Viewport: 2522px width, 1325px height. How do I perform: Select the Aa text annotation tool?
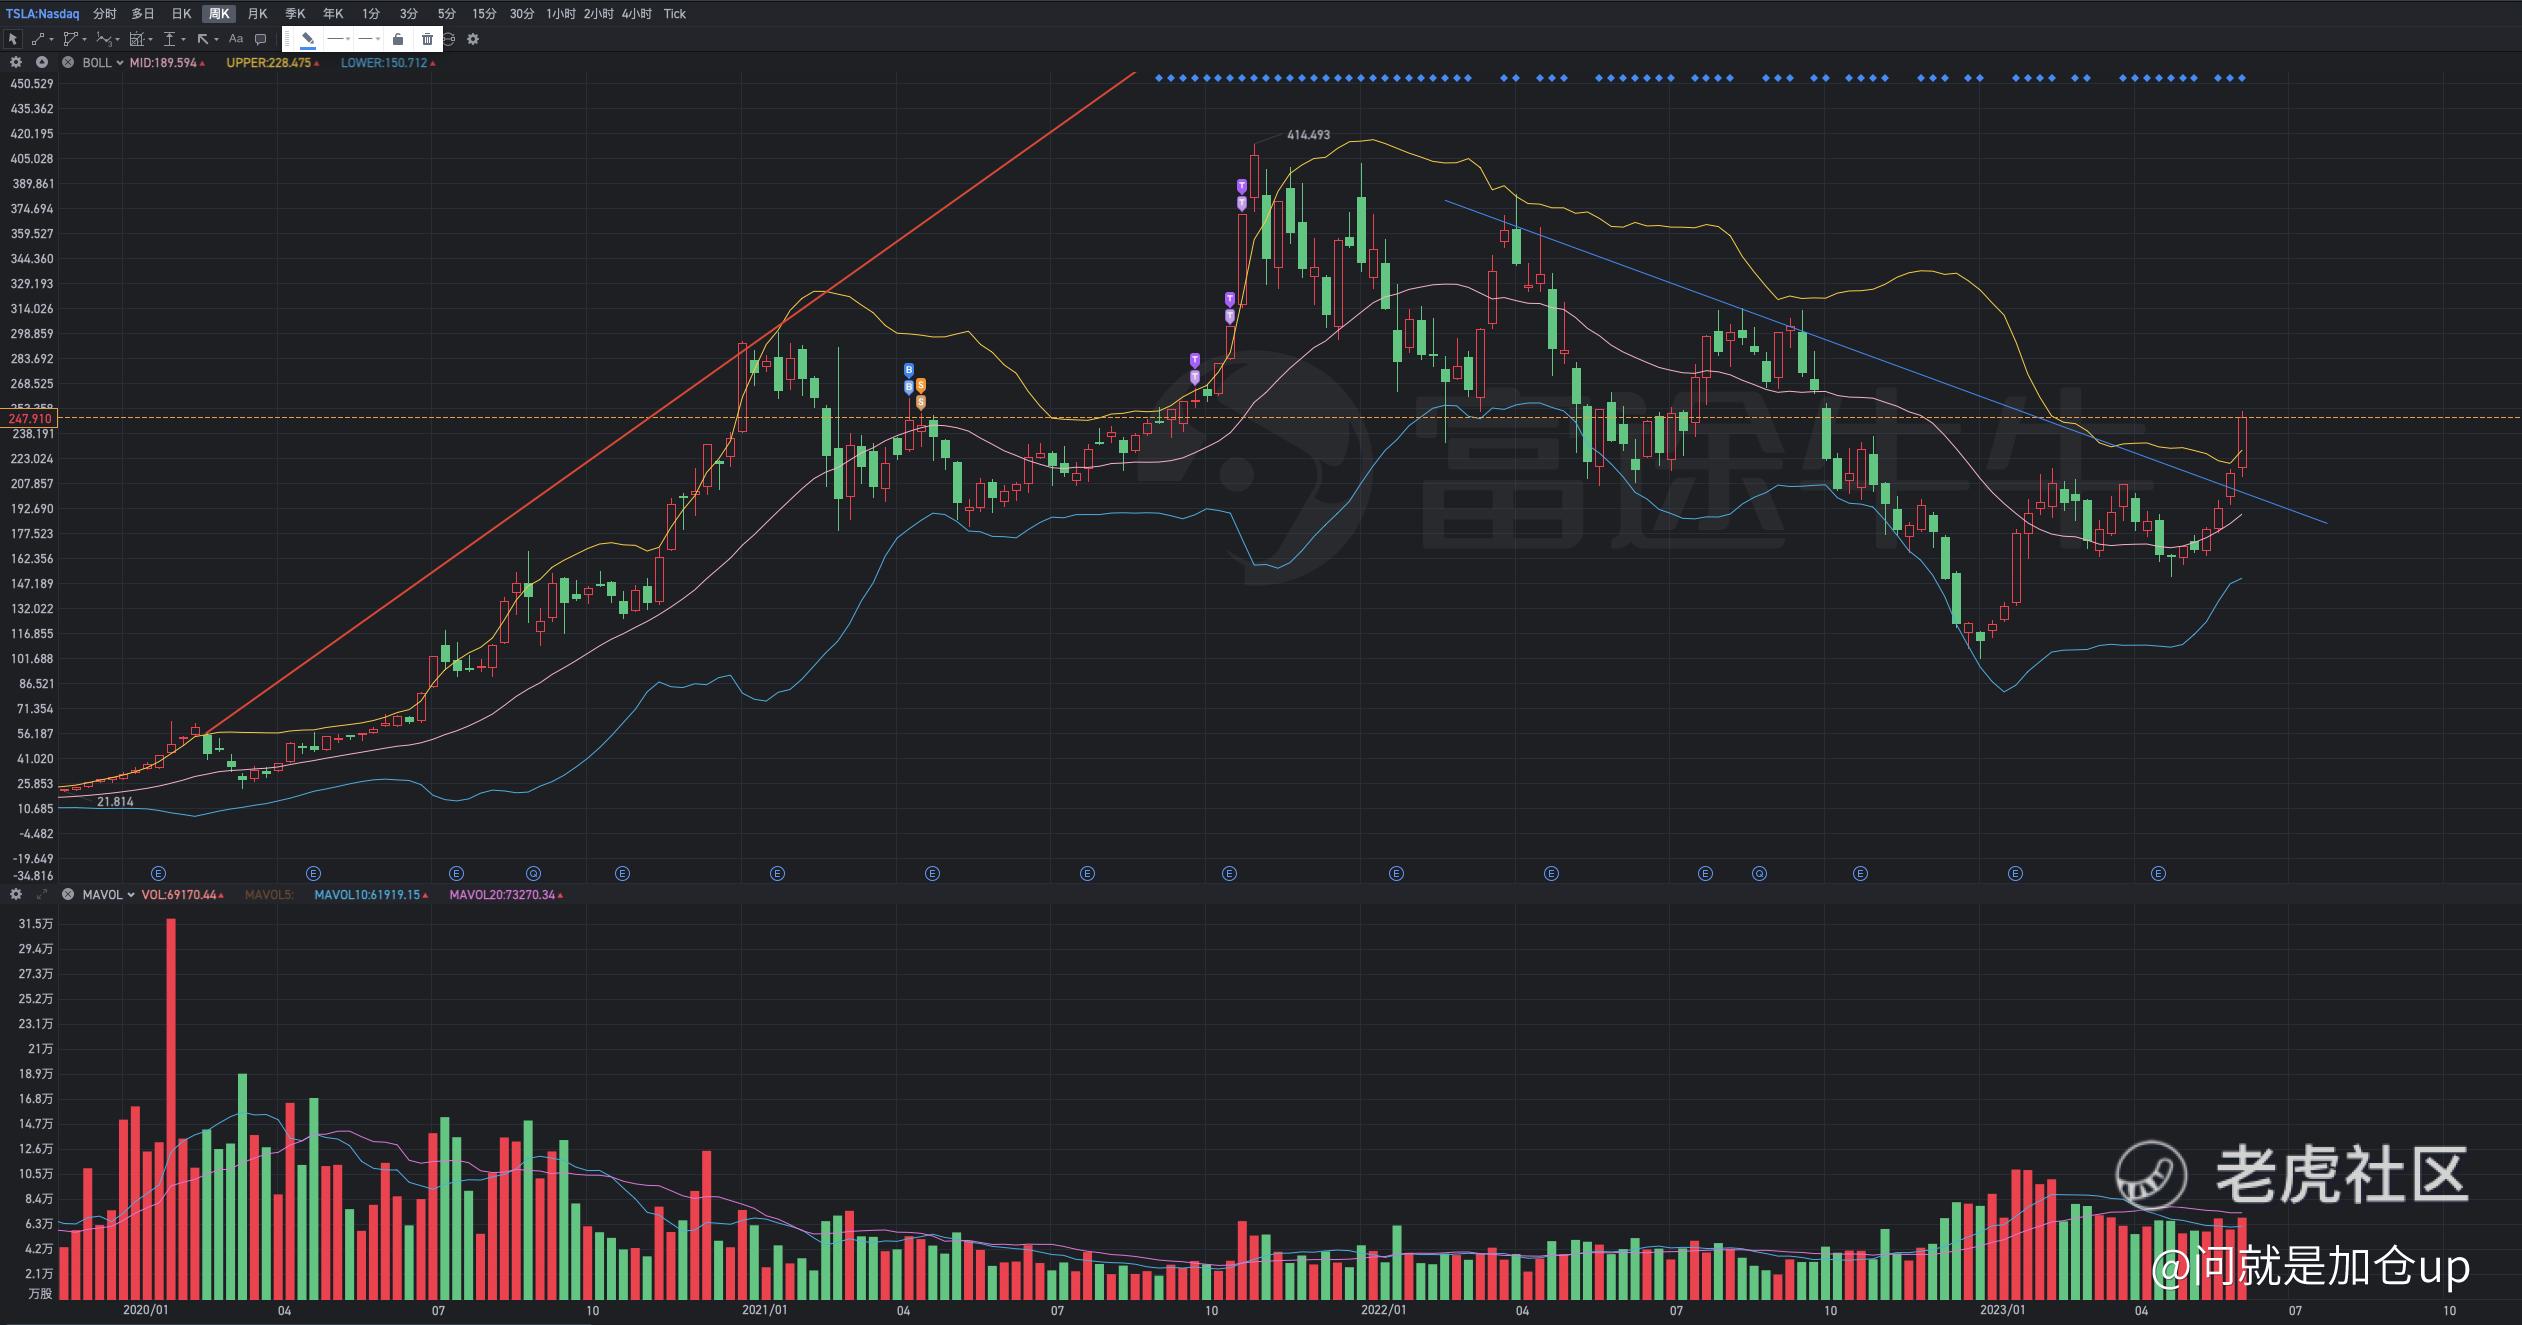pyautogui.click(x=236, y=39)
